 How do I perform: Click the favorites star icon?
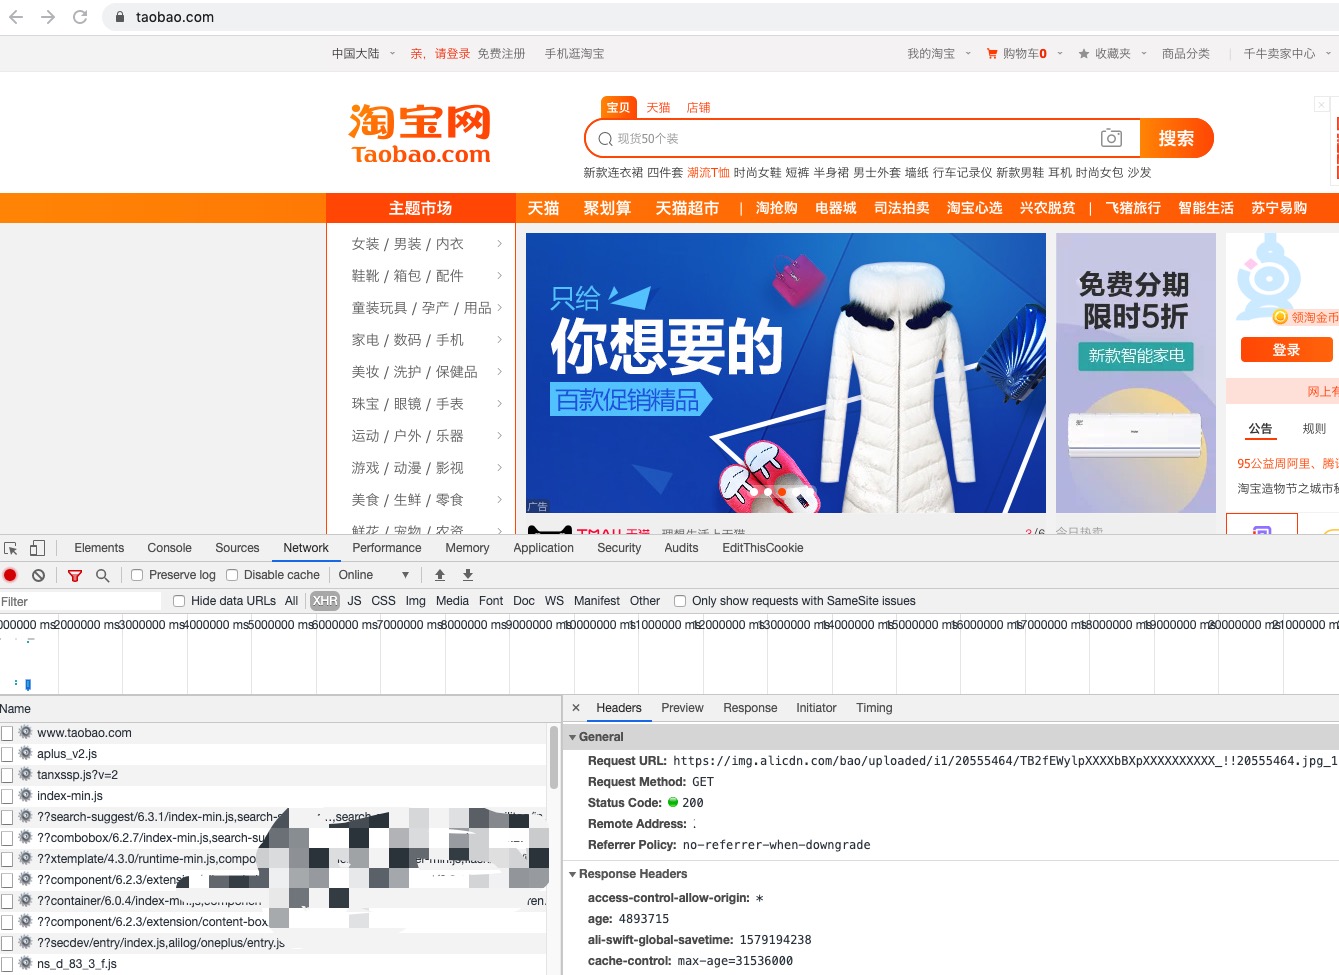click(x=1084, y=54)
